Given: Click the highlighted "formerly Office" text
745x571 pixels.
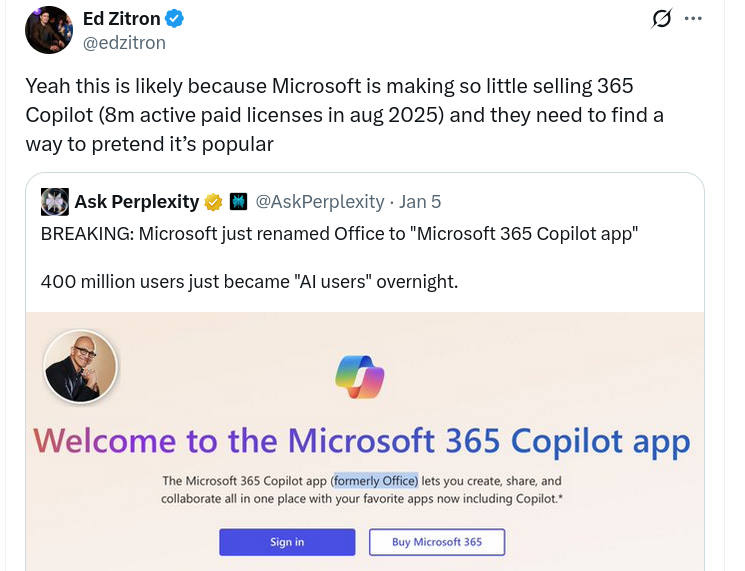Looking at the screenshot, I should (x=375, y=480).
